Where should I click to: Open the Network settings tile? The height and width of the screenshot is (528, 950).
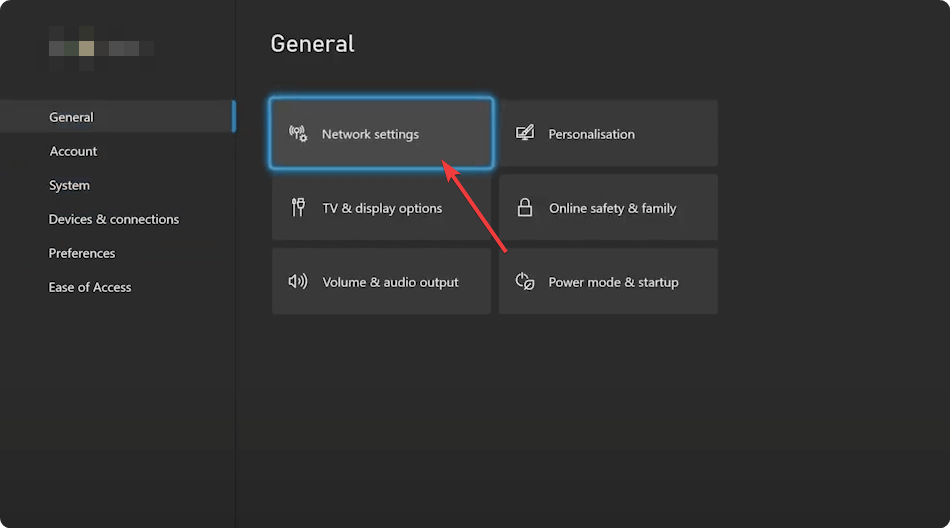pos(381,134)
